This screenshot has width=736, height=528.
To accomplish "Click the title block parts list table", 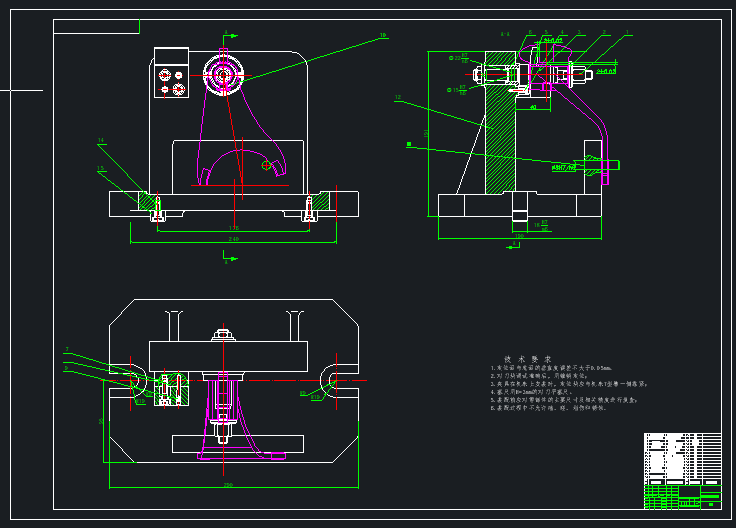I will coord(683,459).
